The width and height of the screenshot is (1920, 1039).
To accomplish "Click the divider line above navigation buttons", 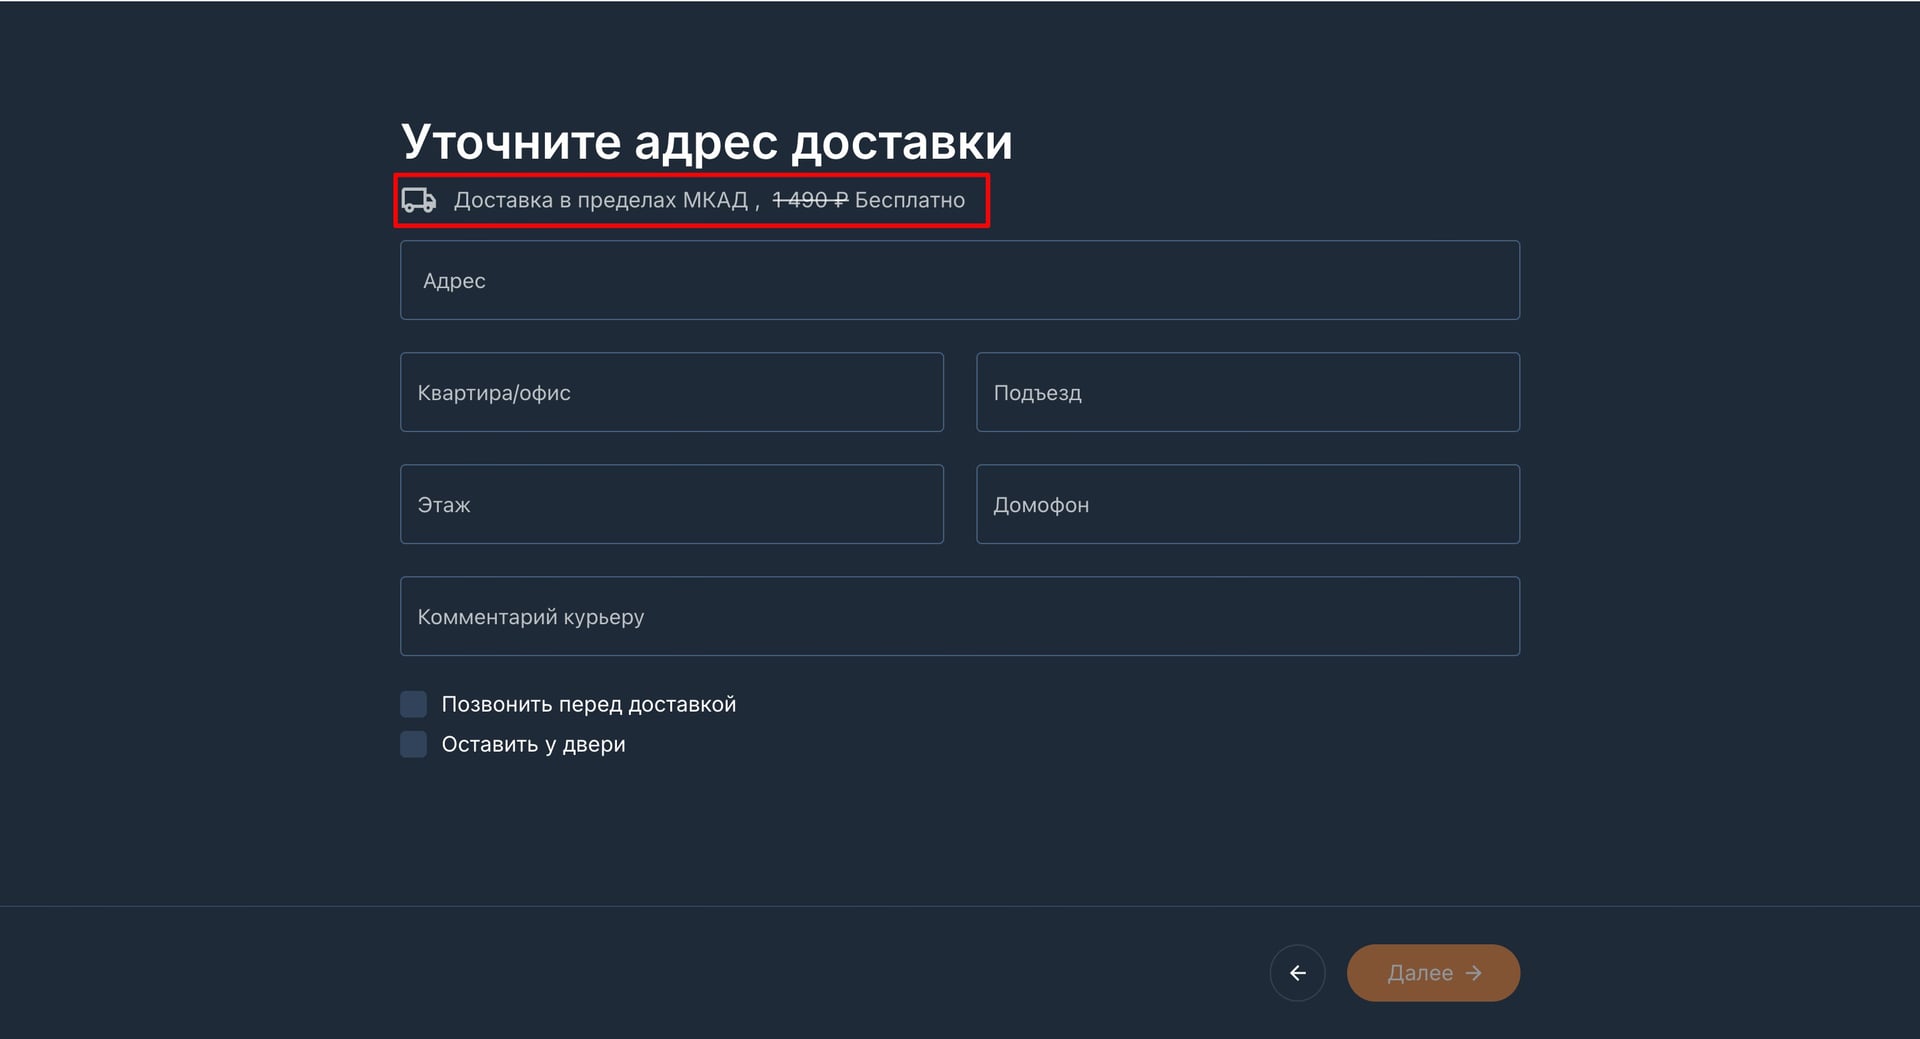I will (960, 906).
